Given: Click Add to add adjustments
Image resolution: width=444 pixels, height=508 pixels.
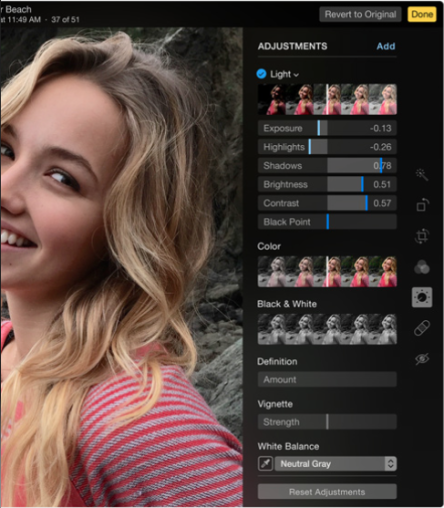Looking at the screenshot, I should pyautogui.click(x=386, y=46).
